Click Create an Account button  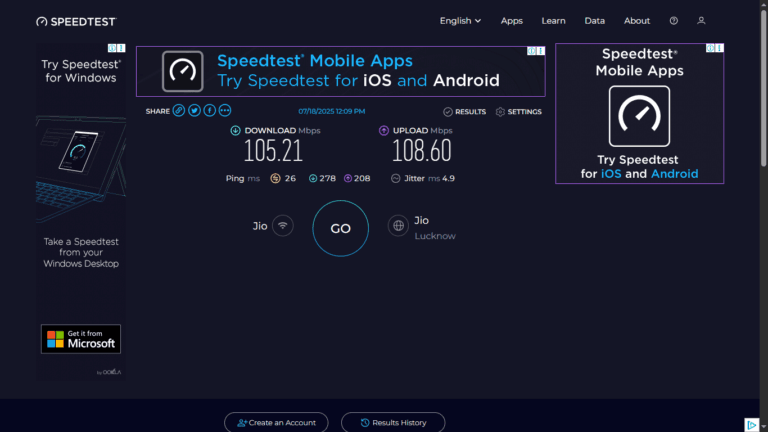tap(276, 422)
